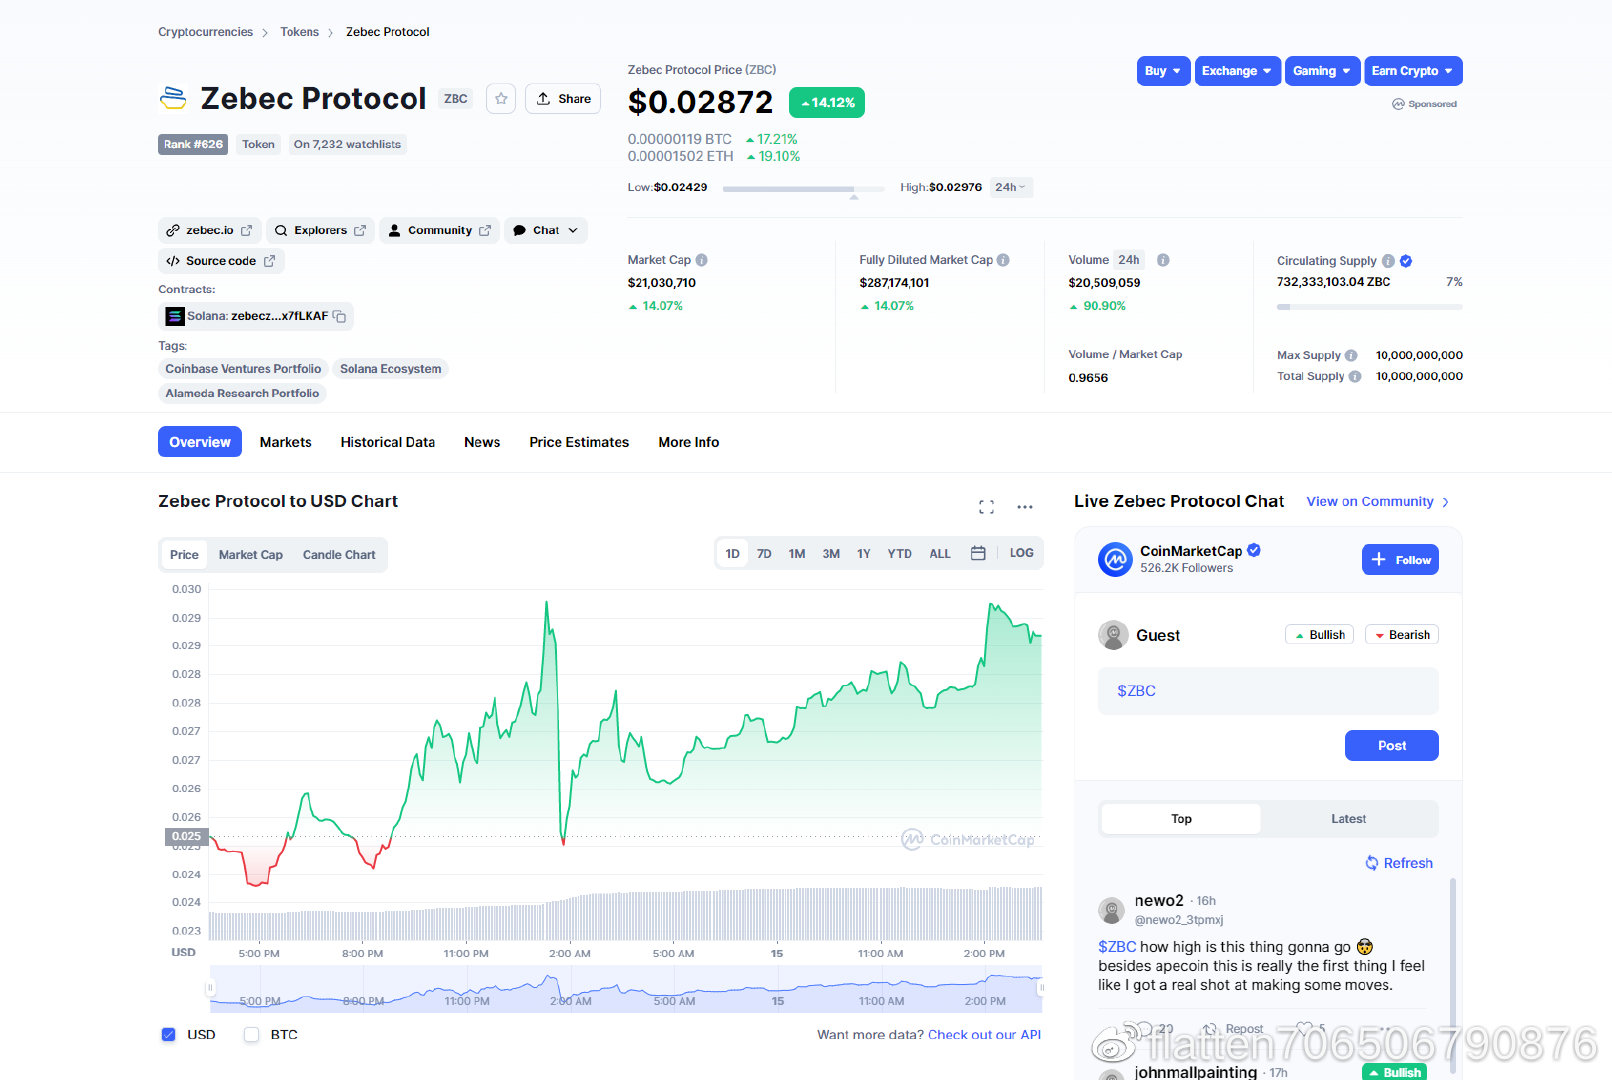Set chart range to 1M

point(797,554)
